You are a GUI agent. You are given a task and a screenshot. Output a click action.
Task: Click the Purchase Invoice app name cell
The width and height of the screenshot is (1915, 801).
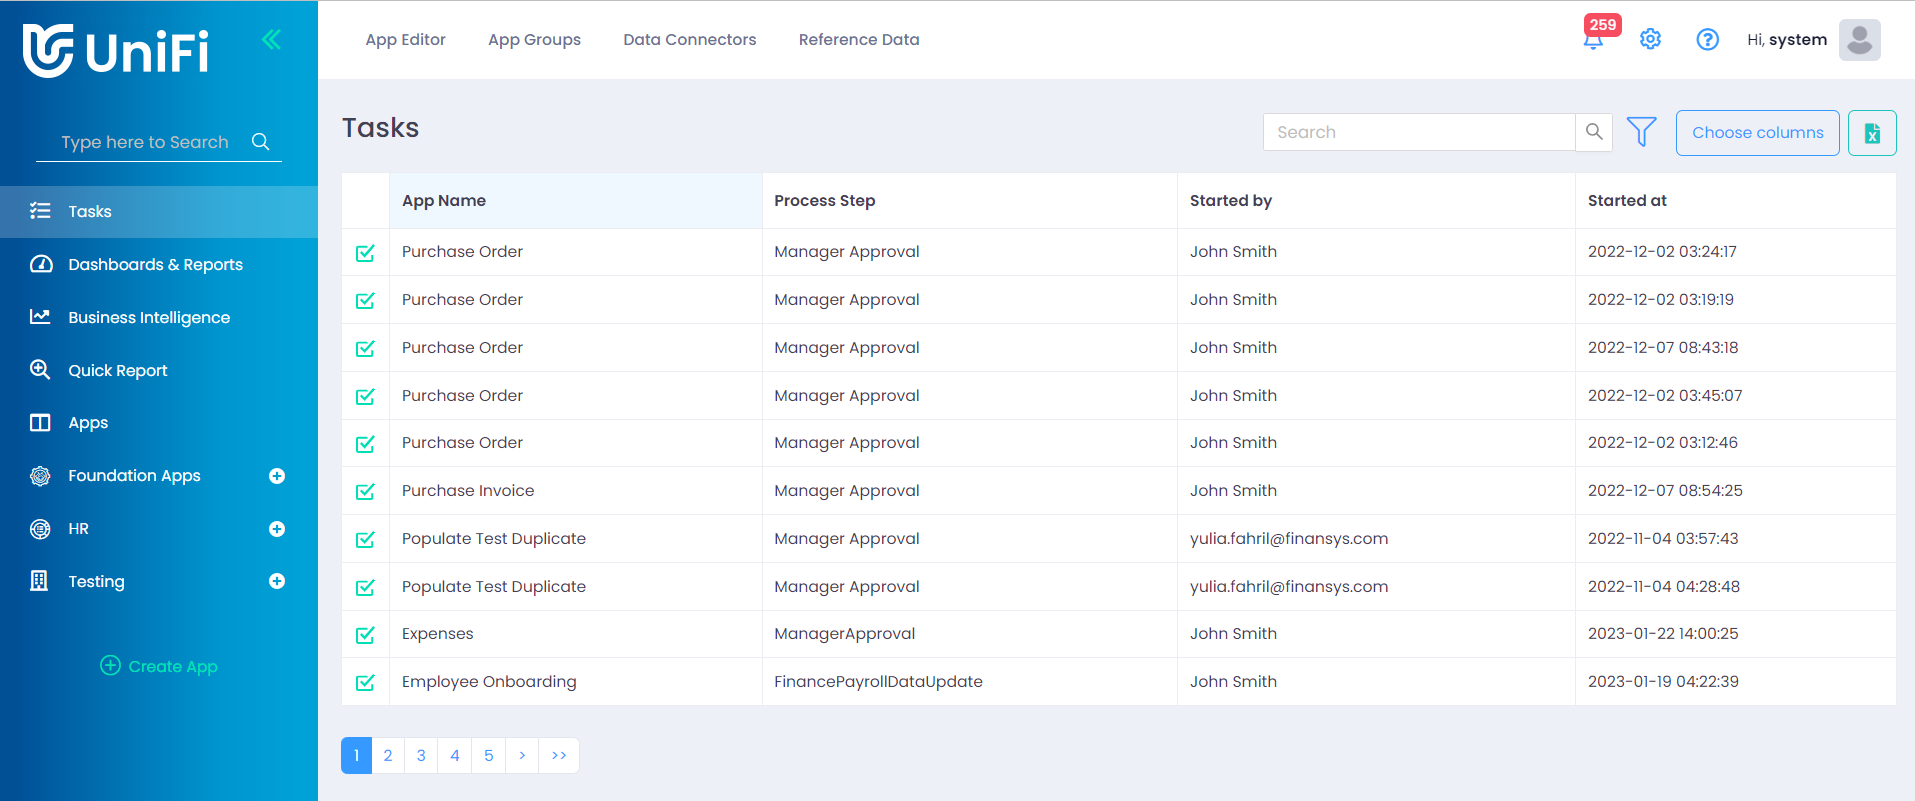pyautogui.click(x=576, y=491)
